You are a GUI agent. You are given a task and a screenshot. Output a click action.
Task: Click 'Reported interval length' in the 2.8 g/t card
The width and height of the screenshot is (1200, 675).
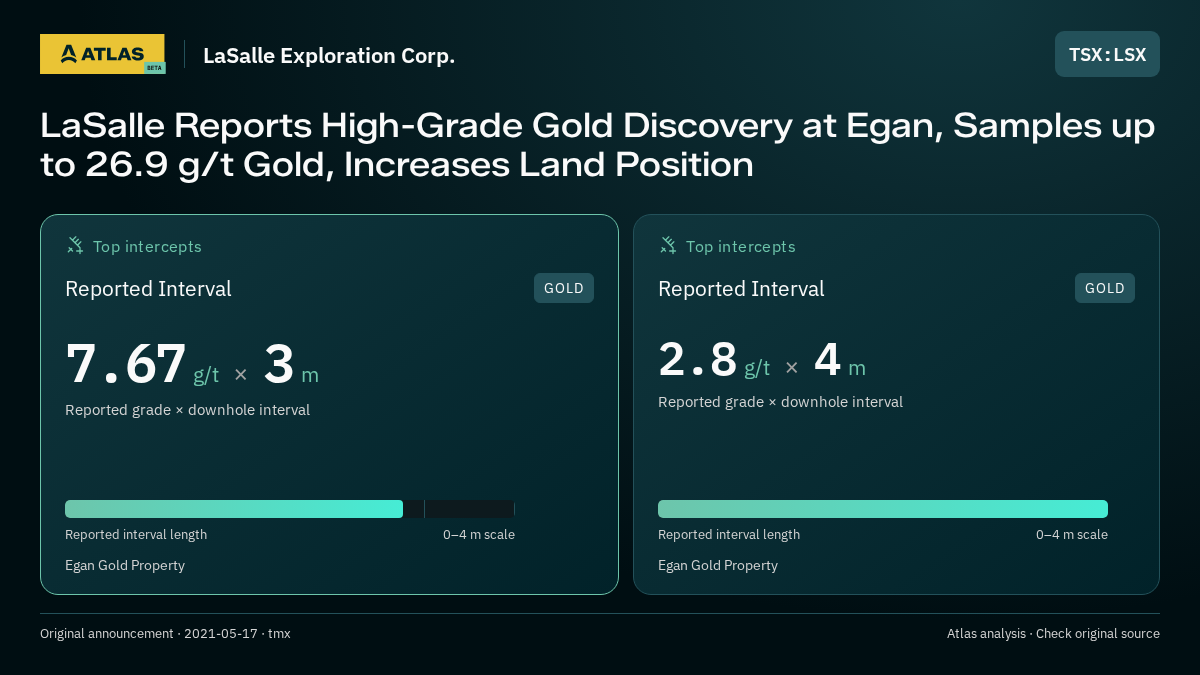pyautogui.click(x=729, y=535)
